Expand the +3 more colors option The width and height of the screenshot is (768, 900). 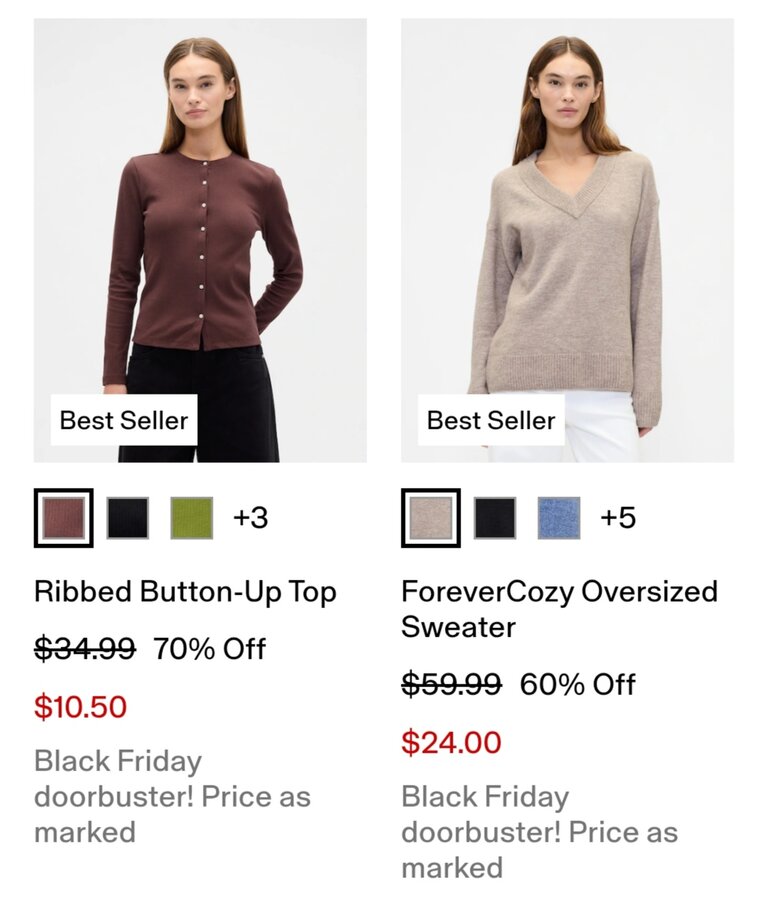pyautogui.click(x=250, y=518)
